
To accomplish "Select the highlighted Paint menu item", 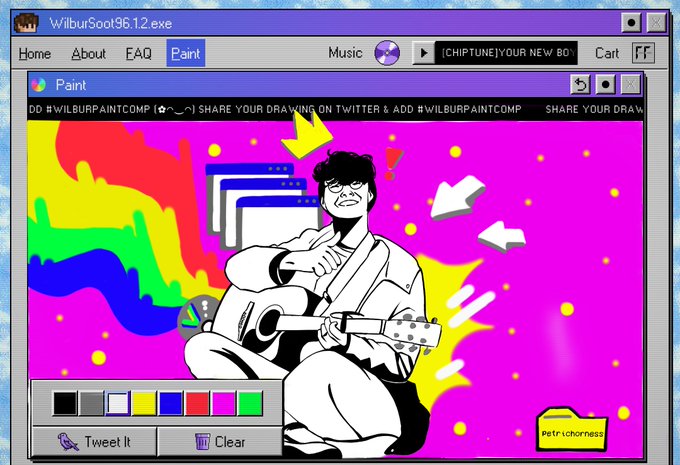I will pos(186,53).
